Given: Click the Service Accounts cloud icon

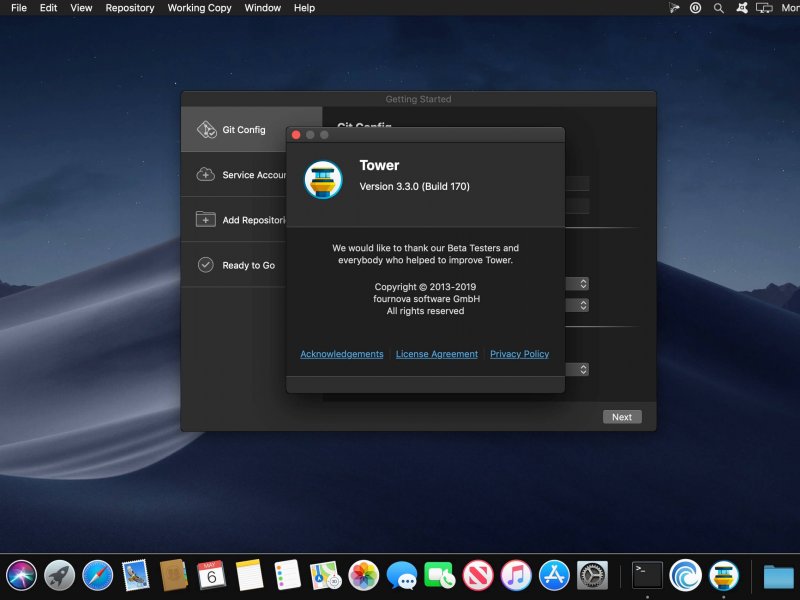Looking at the screenshot, I should point(206,174).
